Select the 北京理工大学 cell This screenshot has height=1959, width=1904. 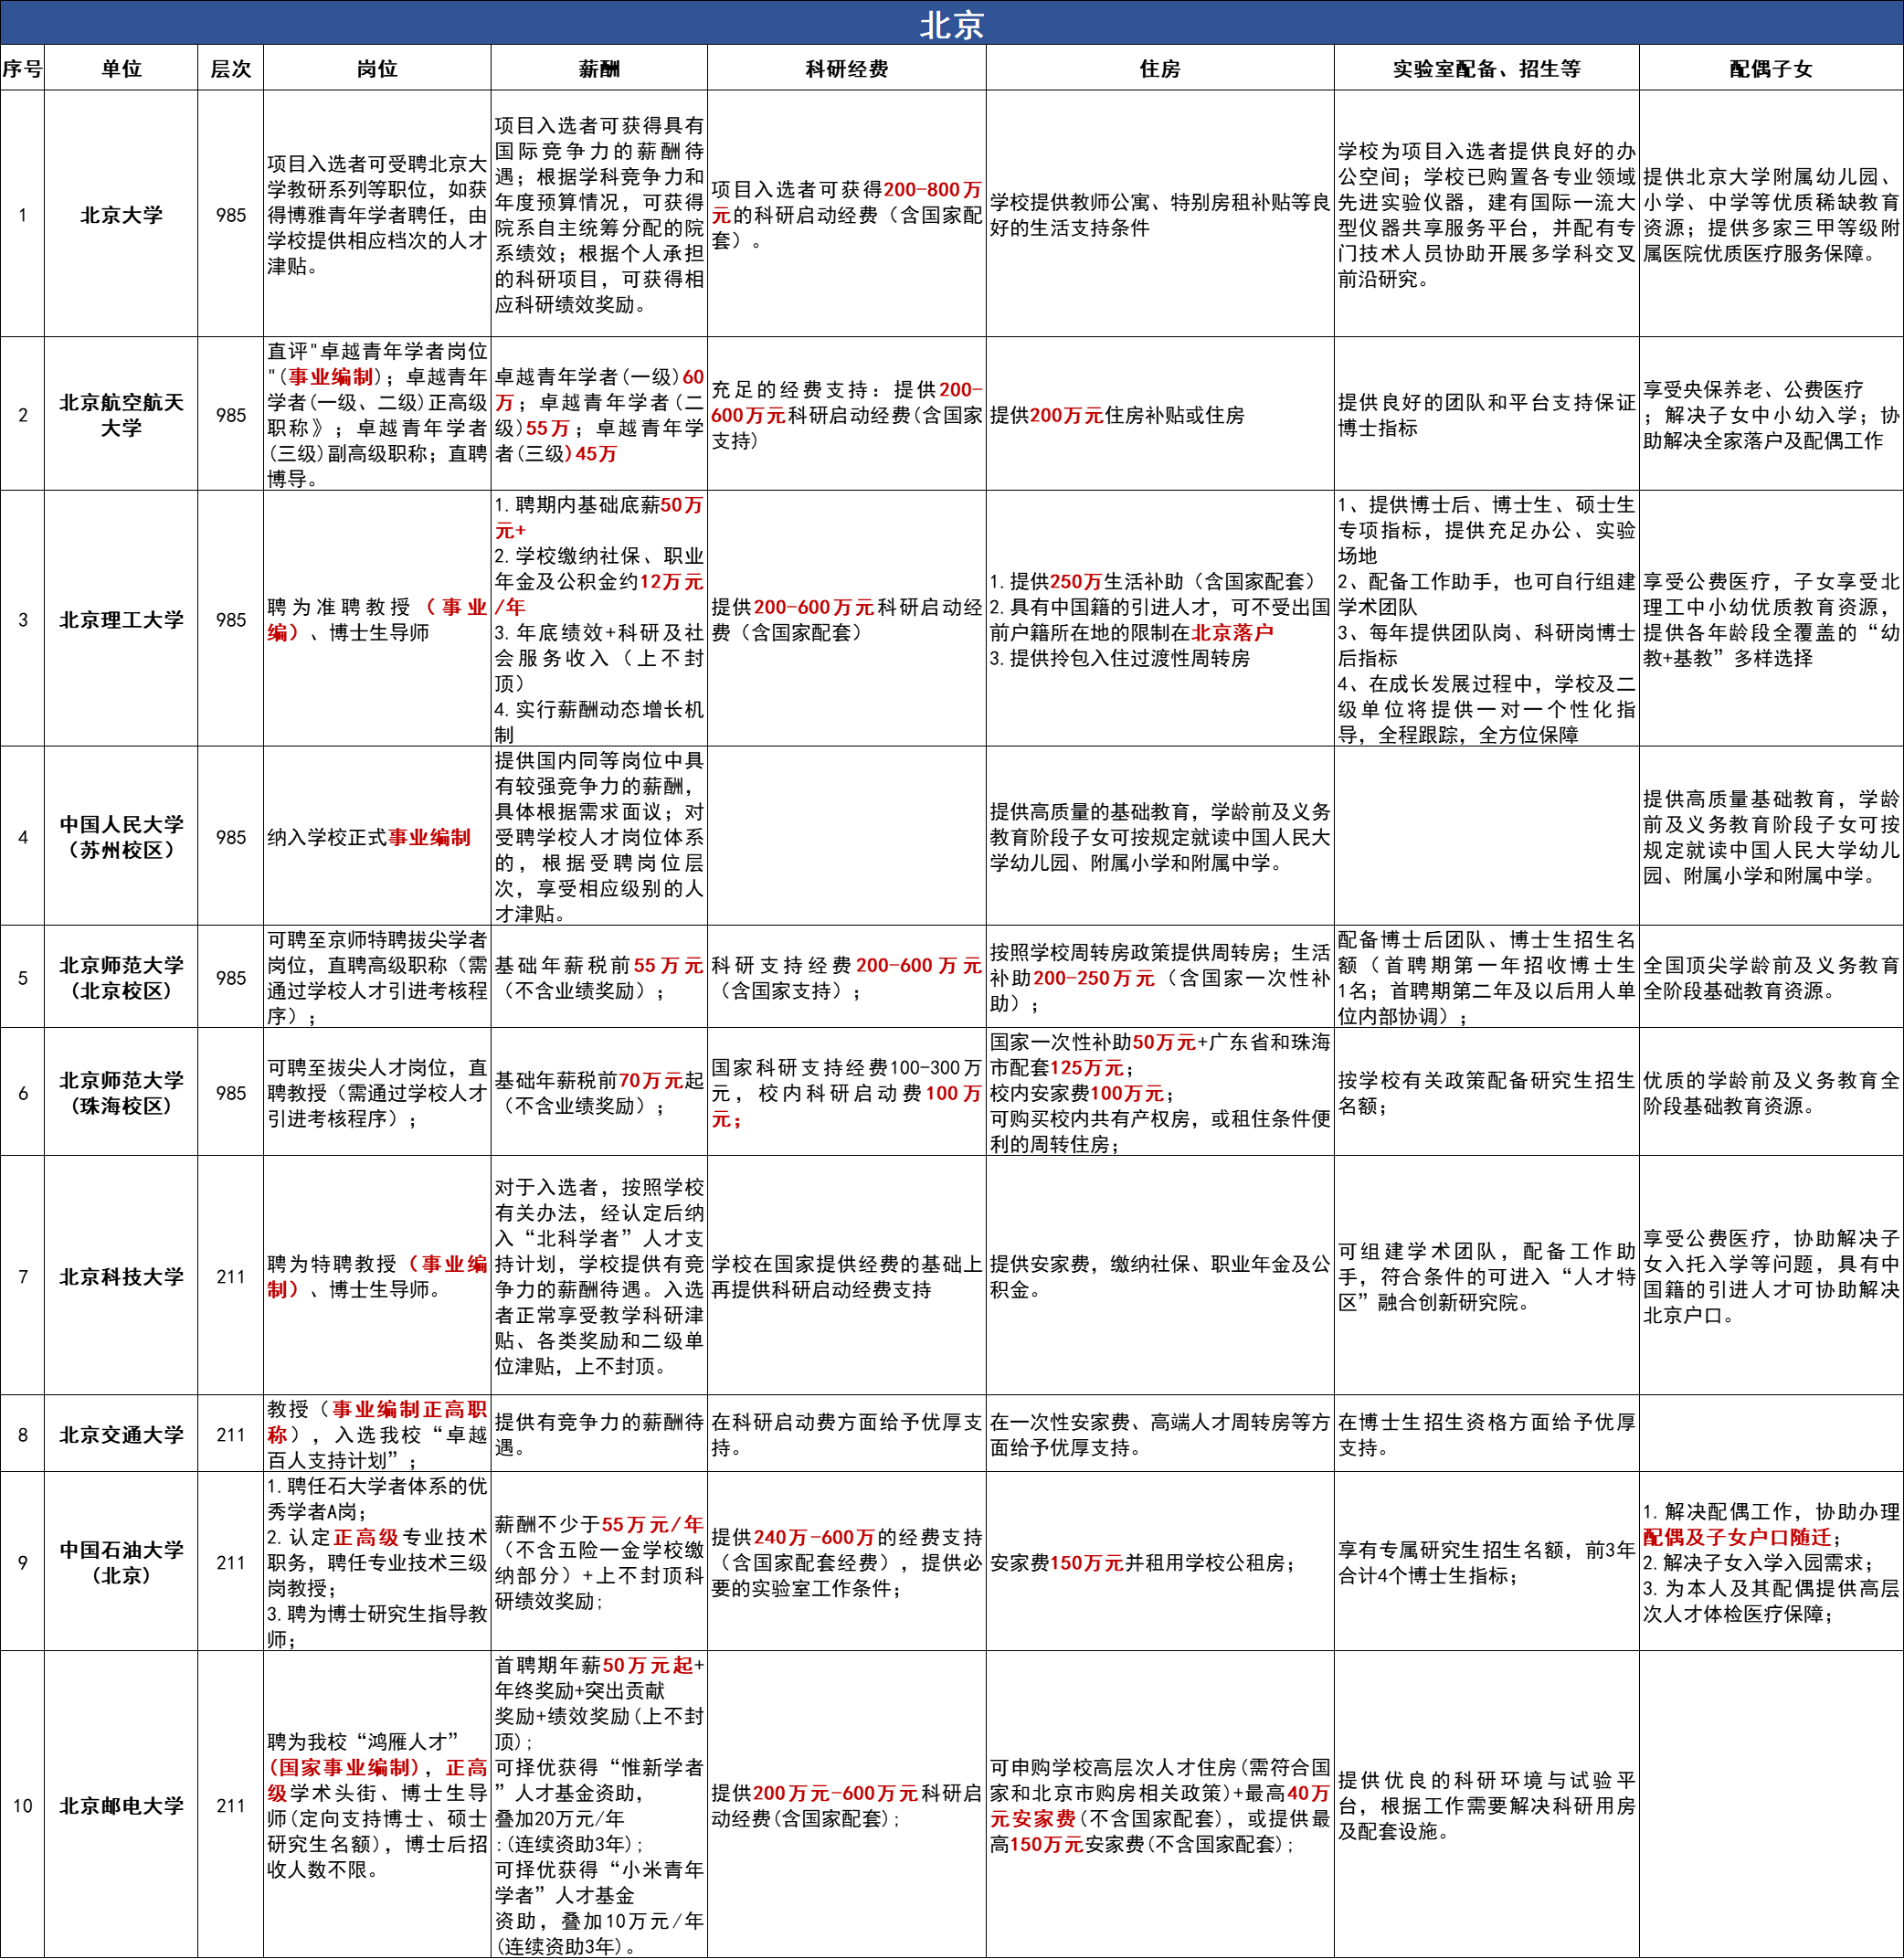point(121,619)
